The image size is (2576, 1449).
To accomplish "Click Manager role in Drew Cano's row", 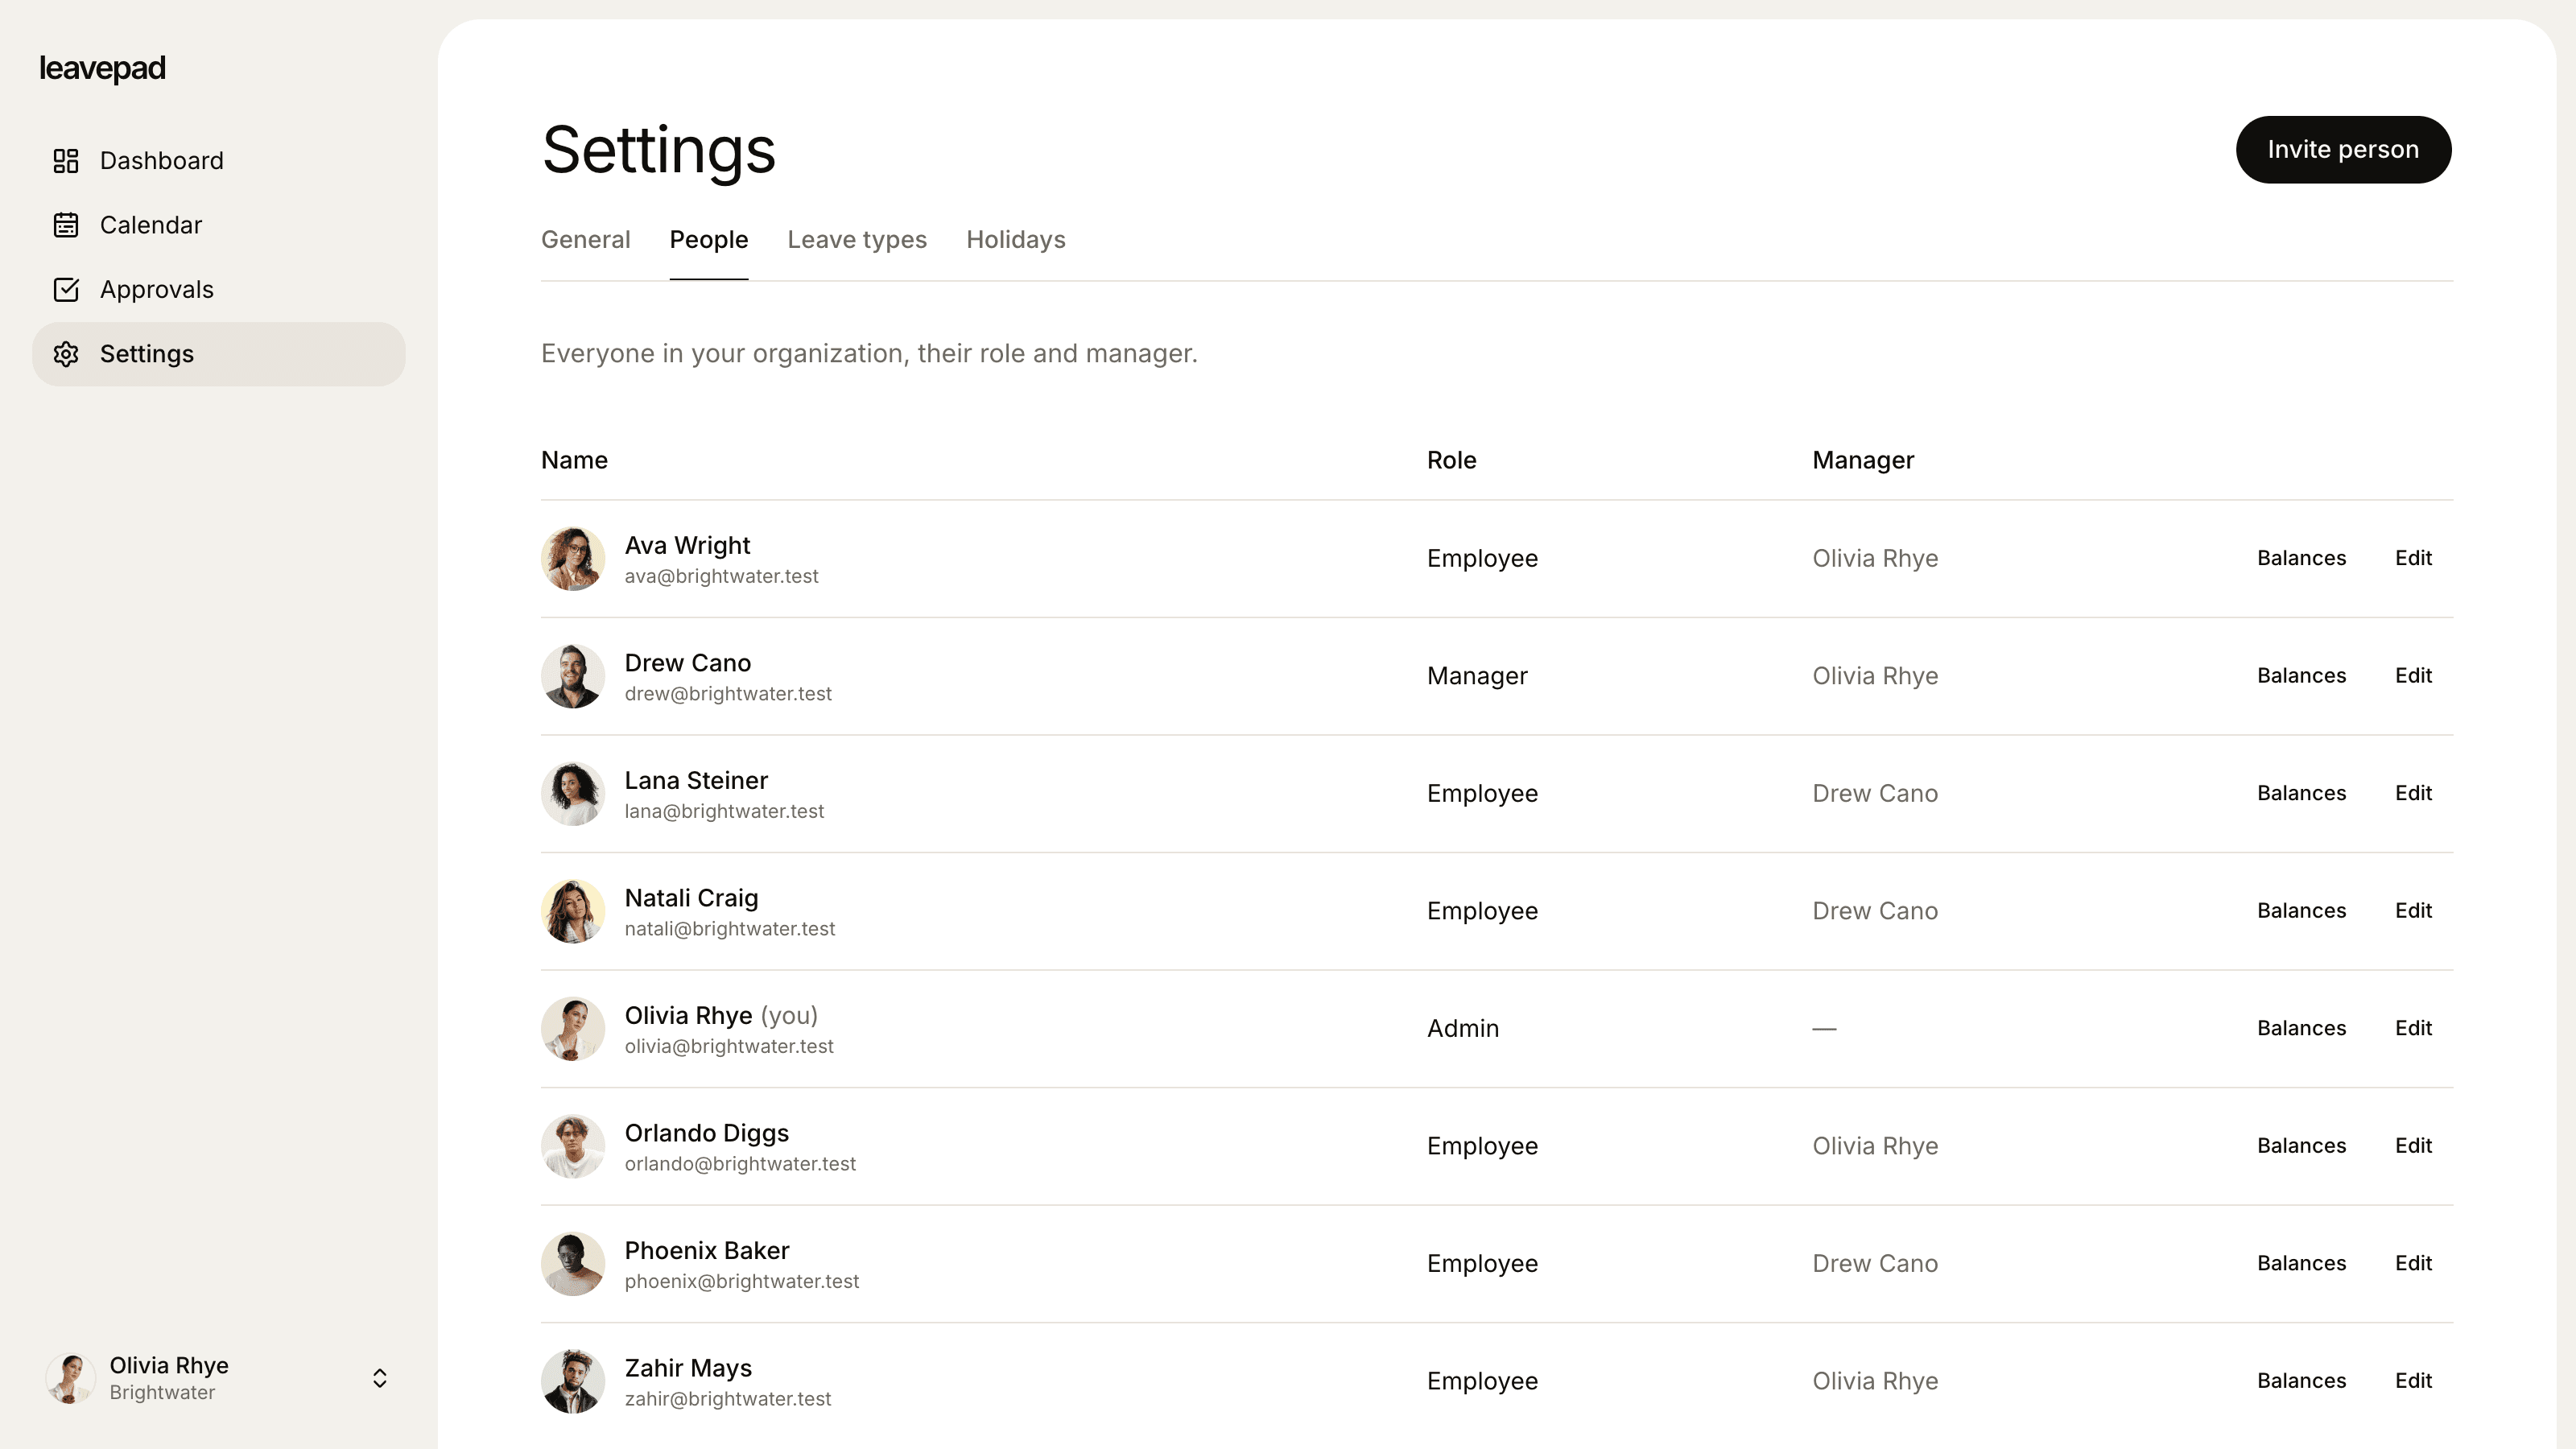I will click(x=1477, y=676).
